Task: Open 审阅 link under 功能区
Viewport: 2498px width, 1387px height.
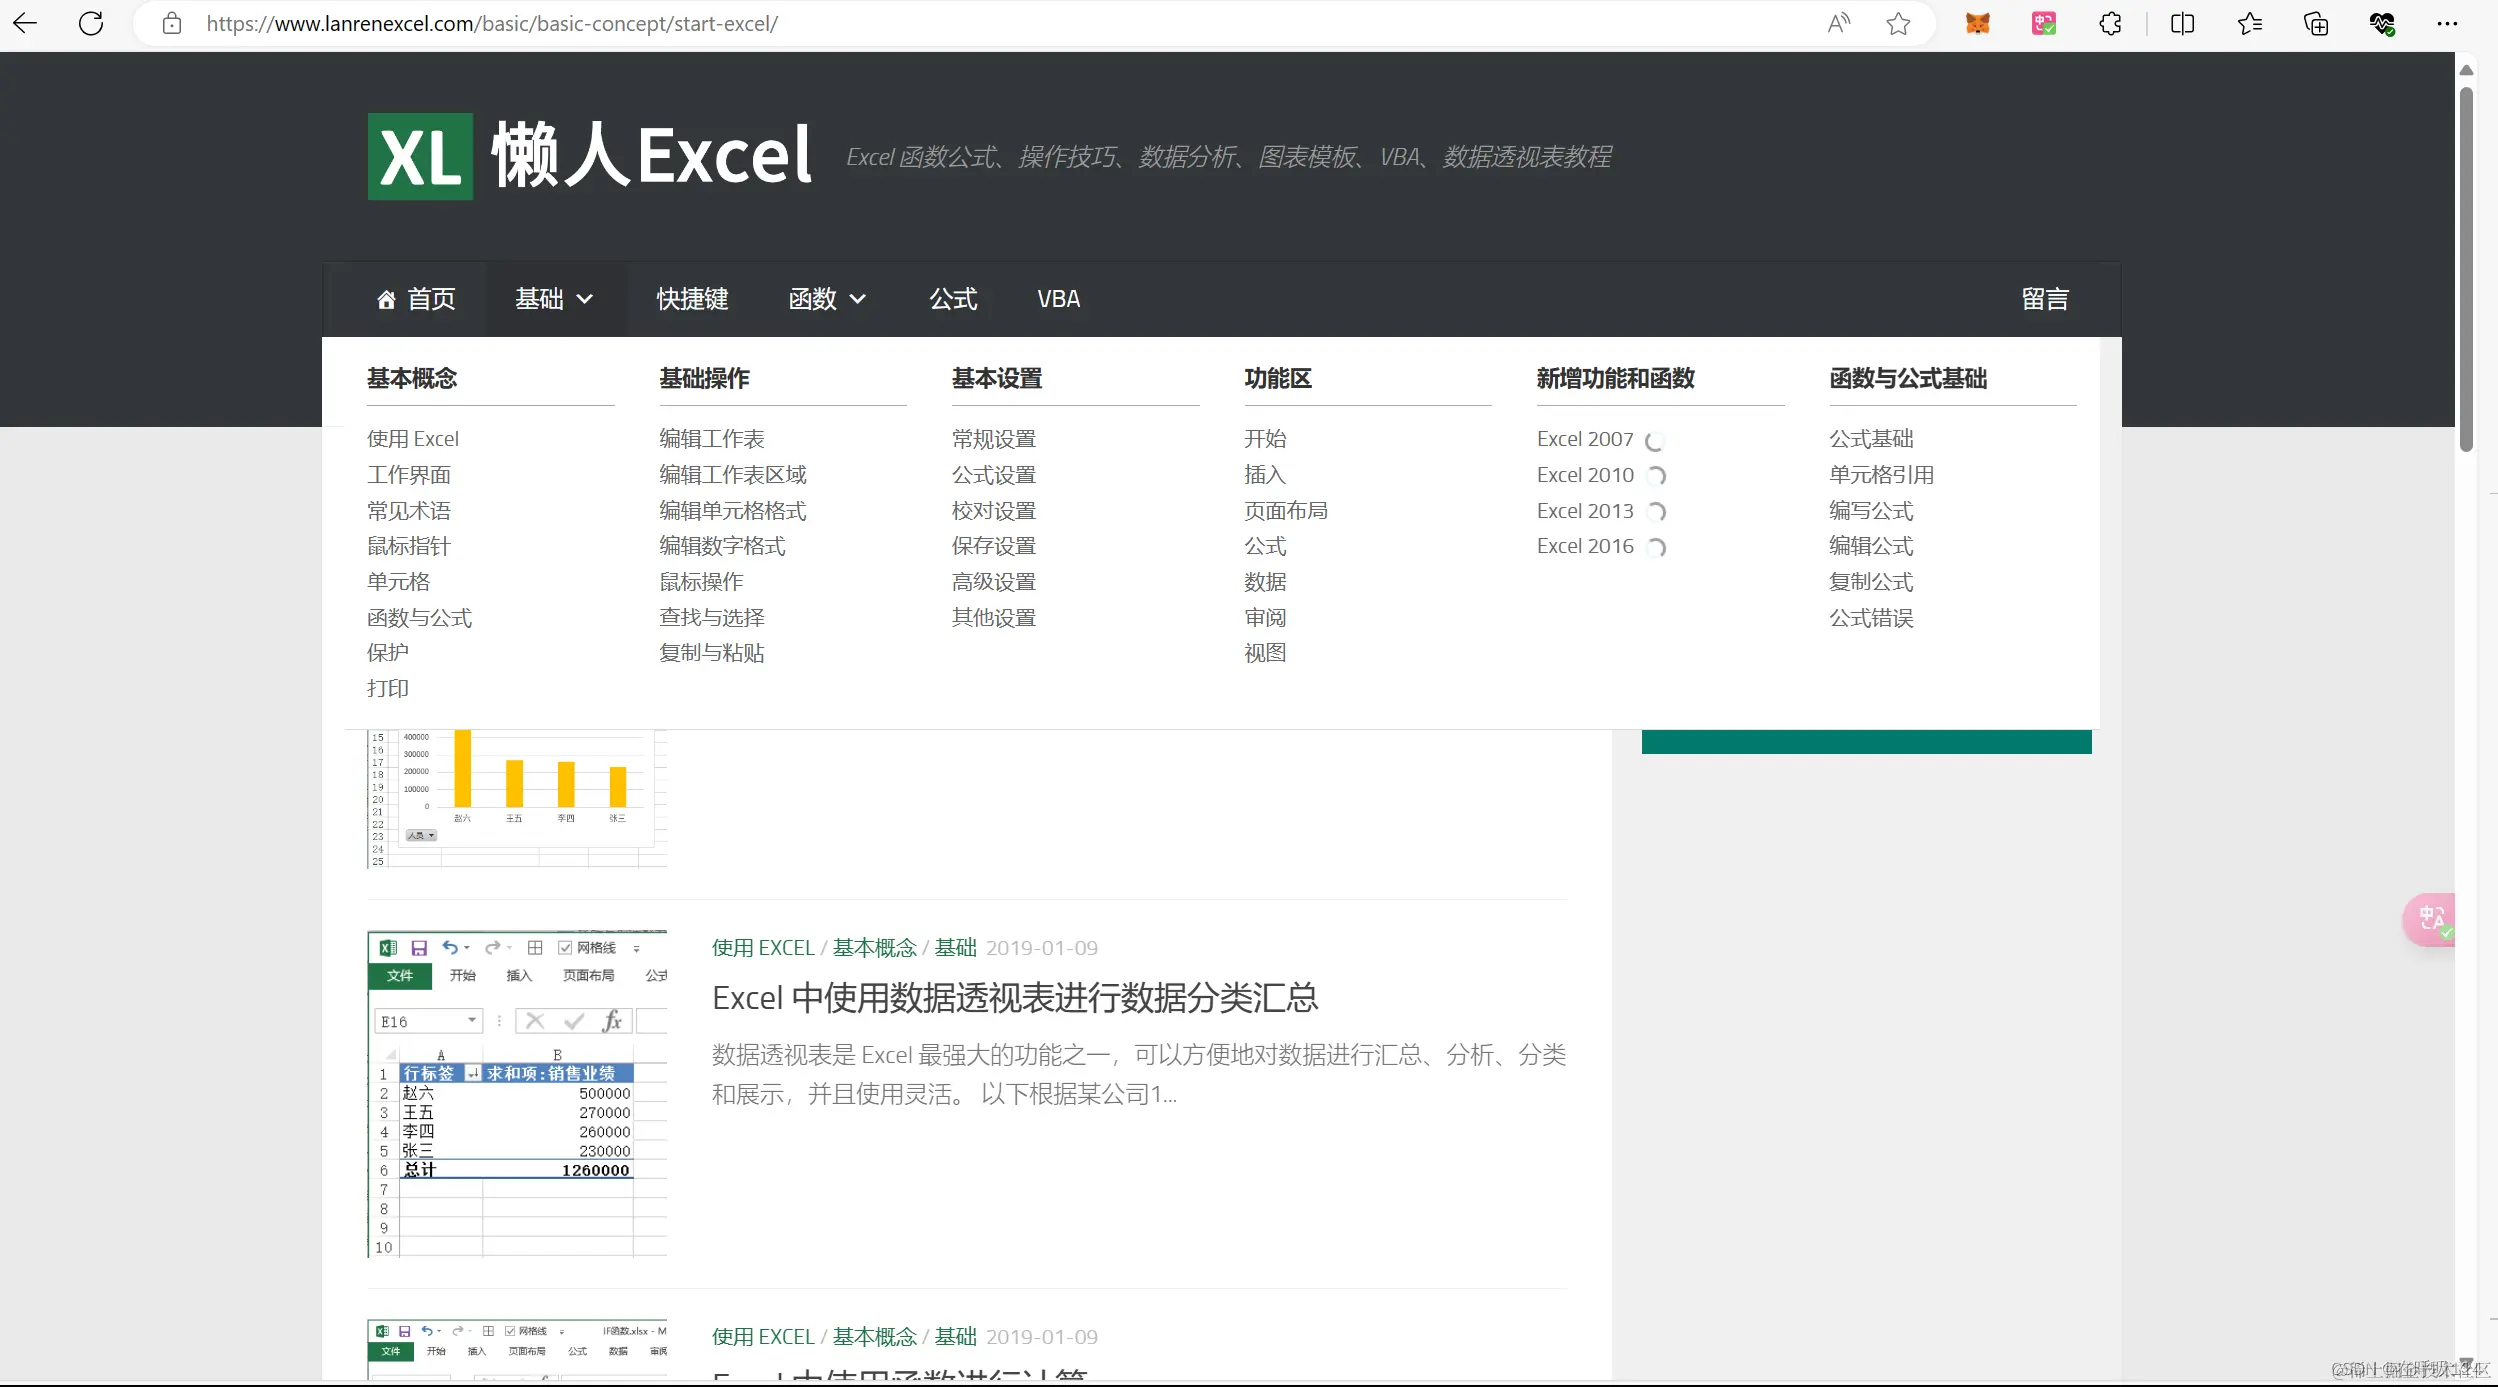Action: 1265,618
